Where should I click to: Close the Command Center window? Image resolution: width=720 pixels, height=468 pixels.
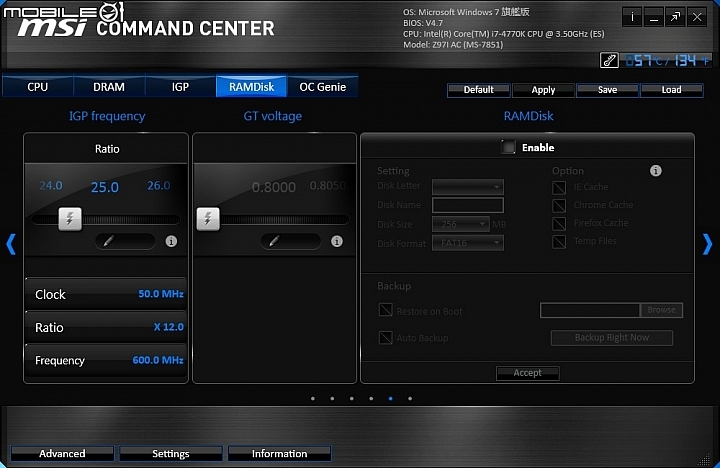click(x=697, y=17)
